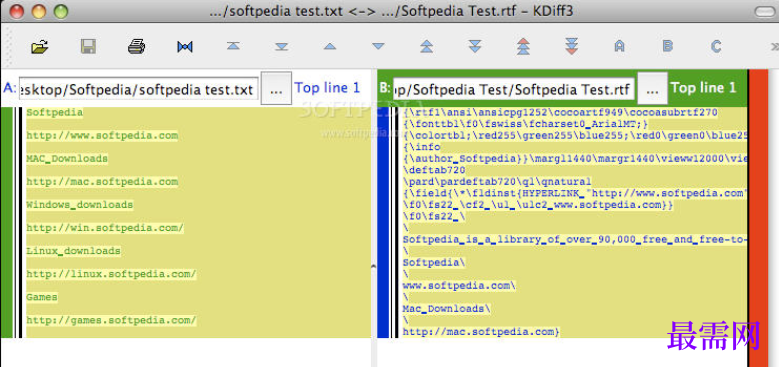Click the Save floppy disk icon
779x367 pixels.
[88, 47]
